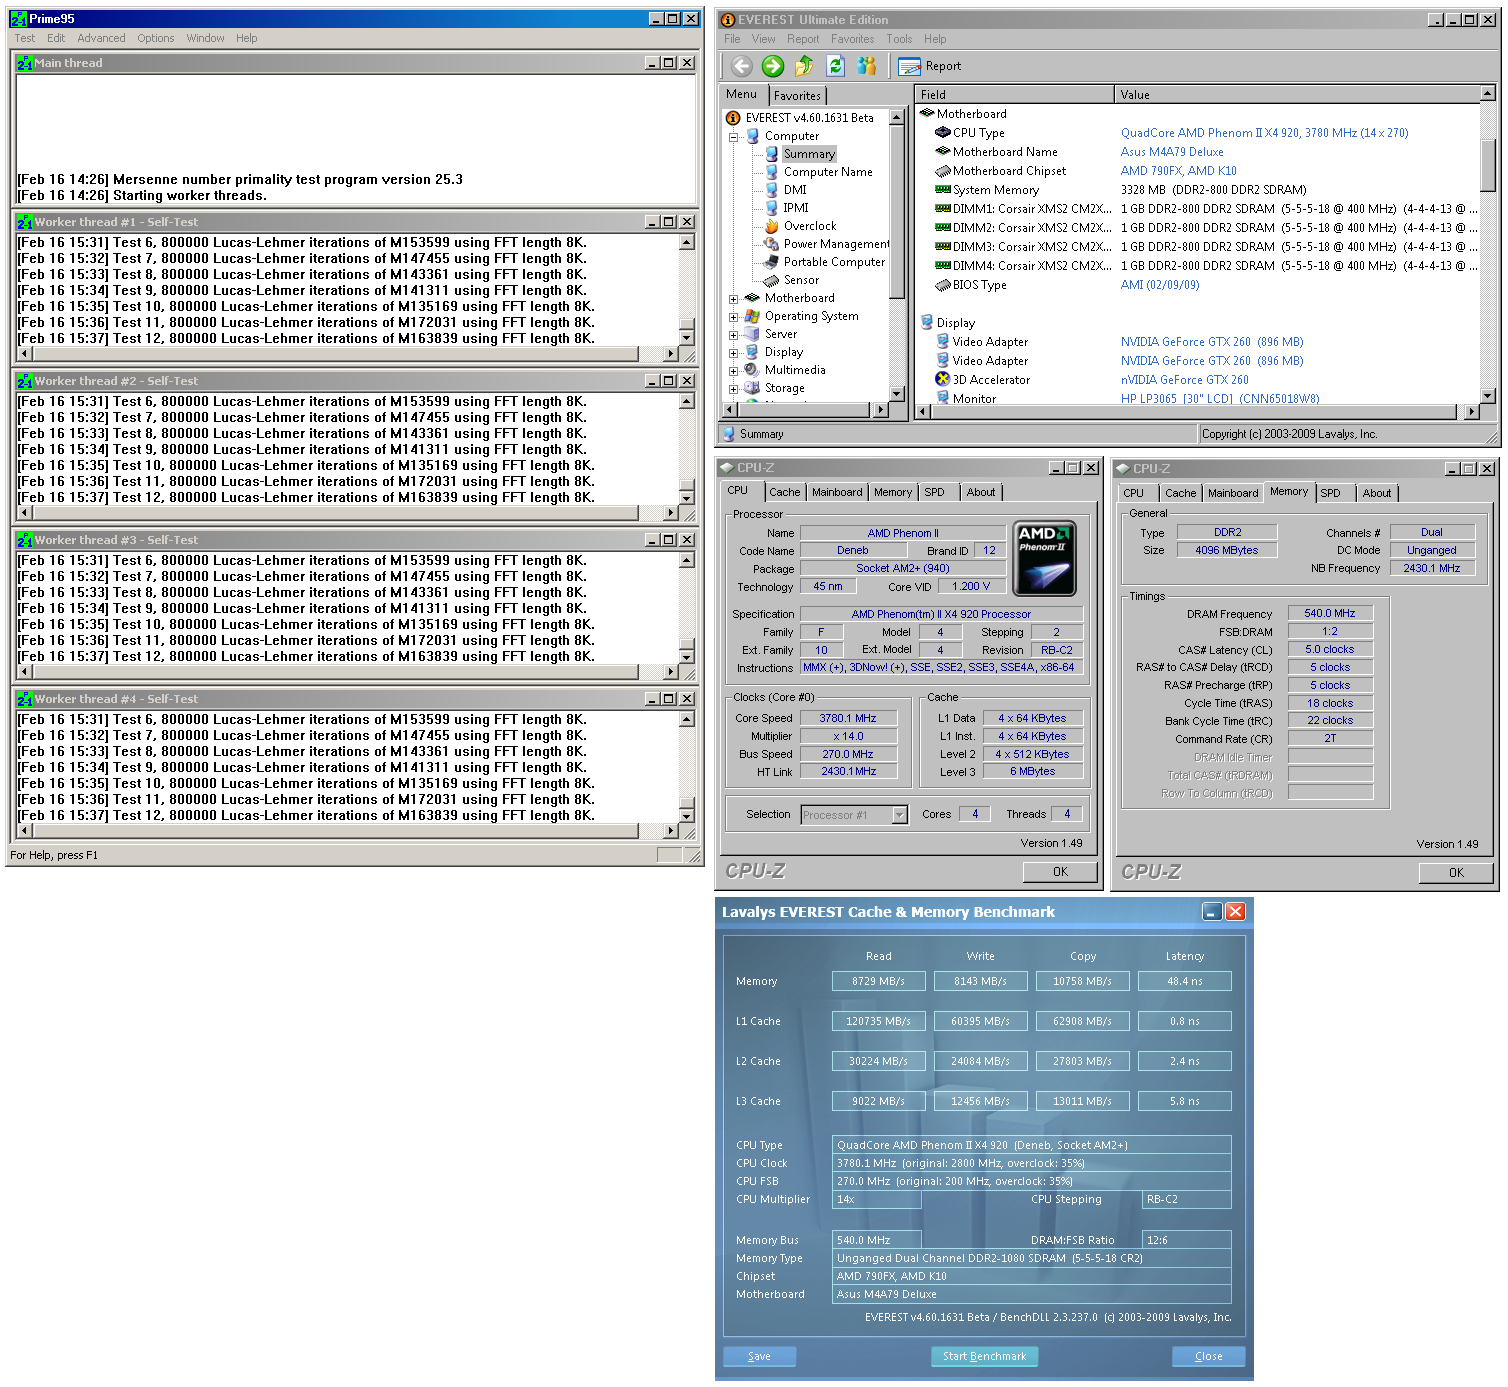Screen dimensions: 1508x1387
Task: Click the BIOS Type row icon
Action: pyautogui.click(x=943, y=285)
